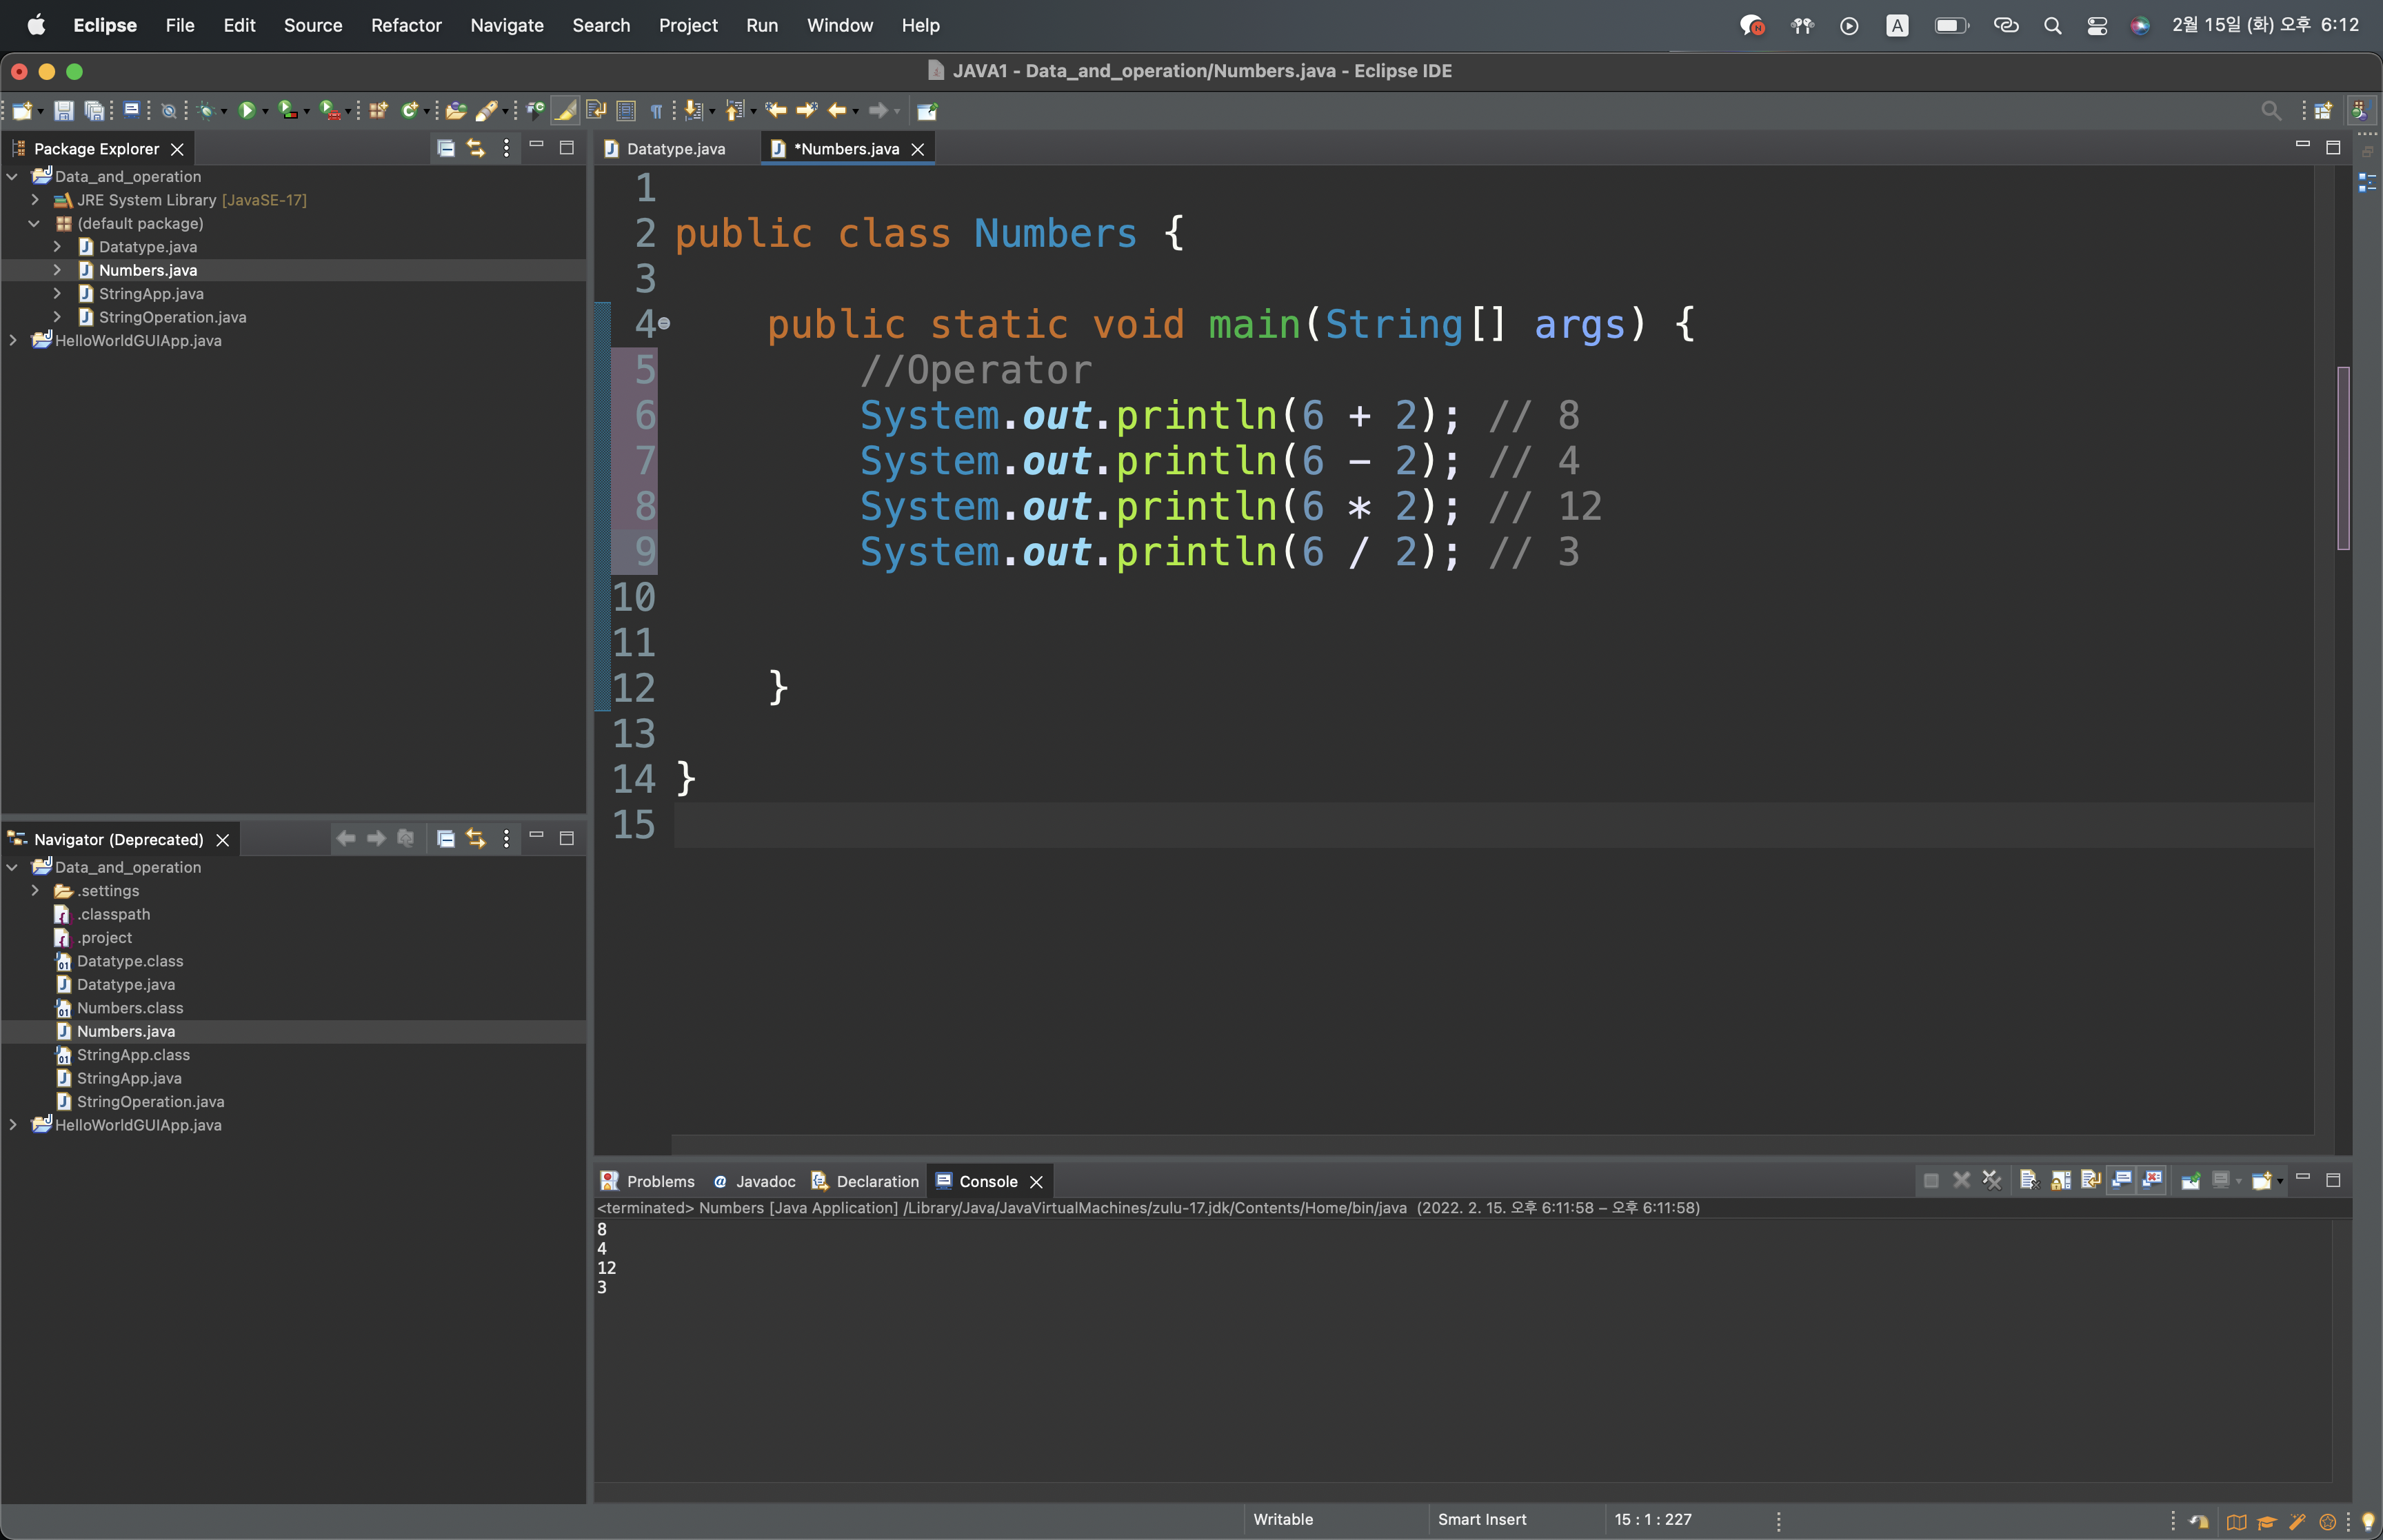Click the editor vertical scrollbar thumb
The width and height of the screenshot is (2383, 1540).
(2343, 458)
